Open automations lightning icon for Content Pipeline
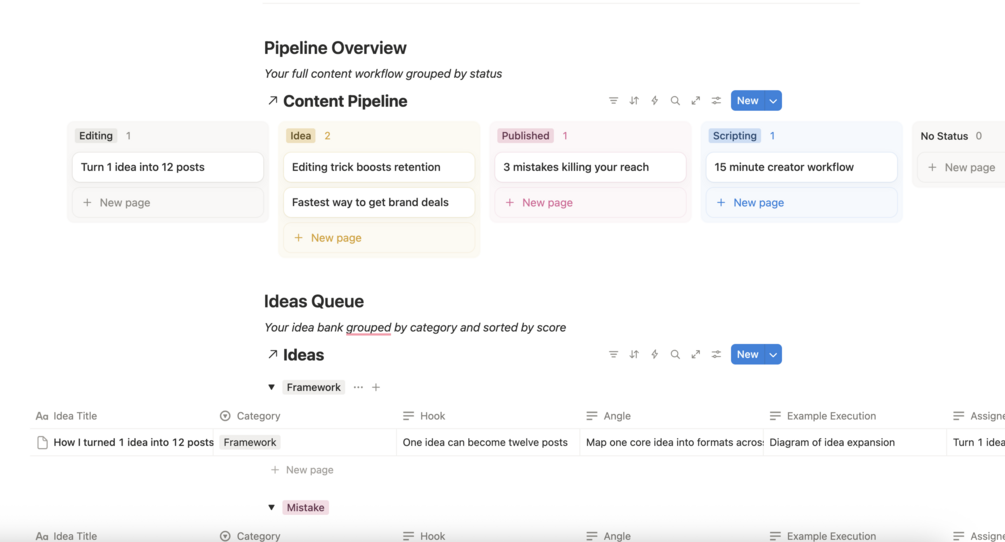 654,101
